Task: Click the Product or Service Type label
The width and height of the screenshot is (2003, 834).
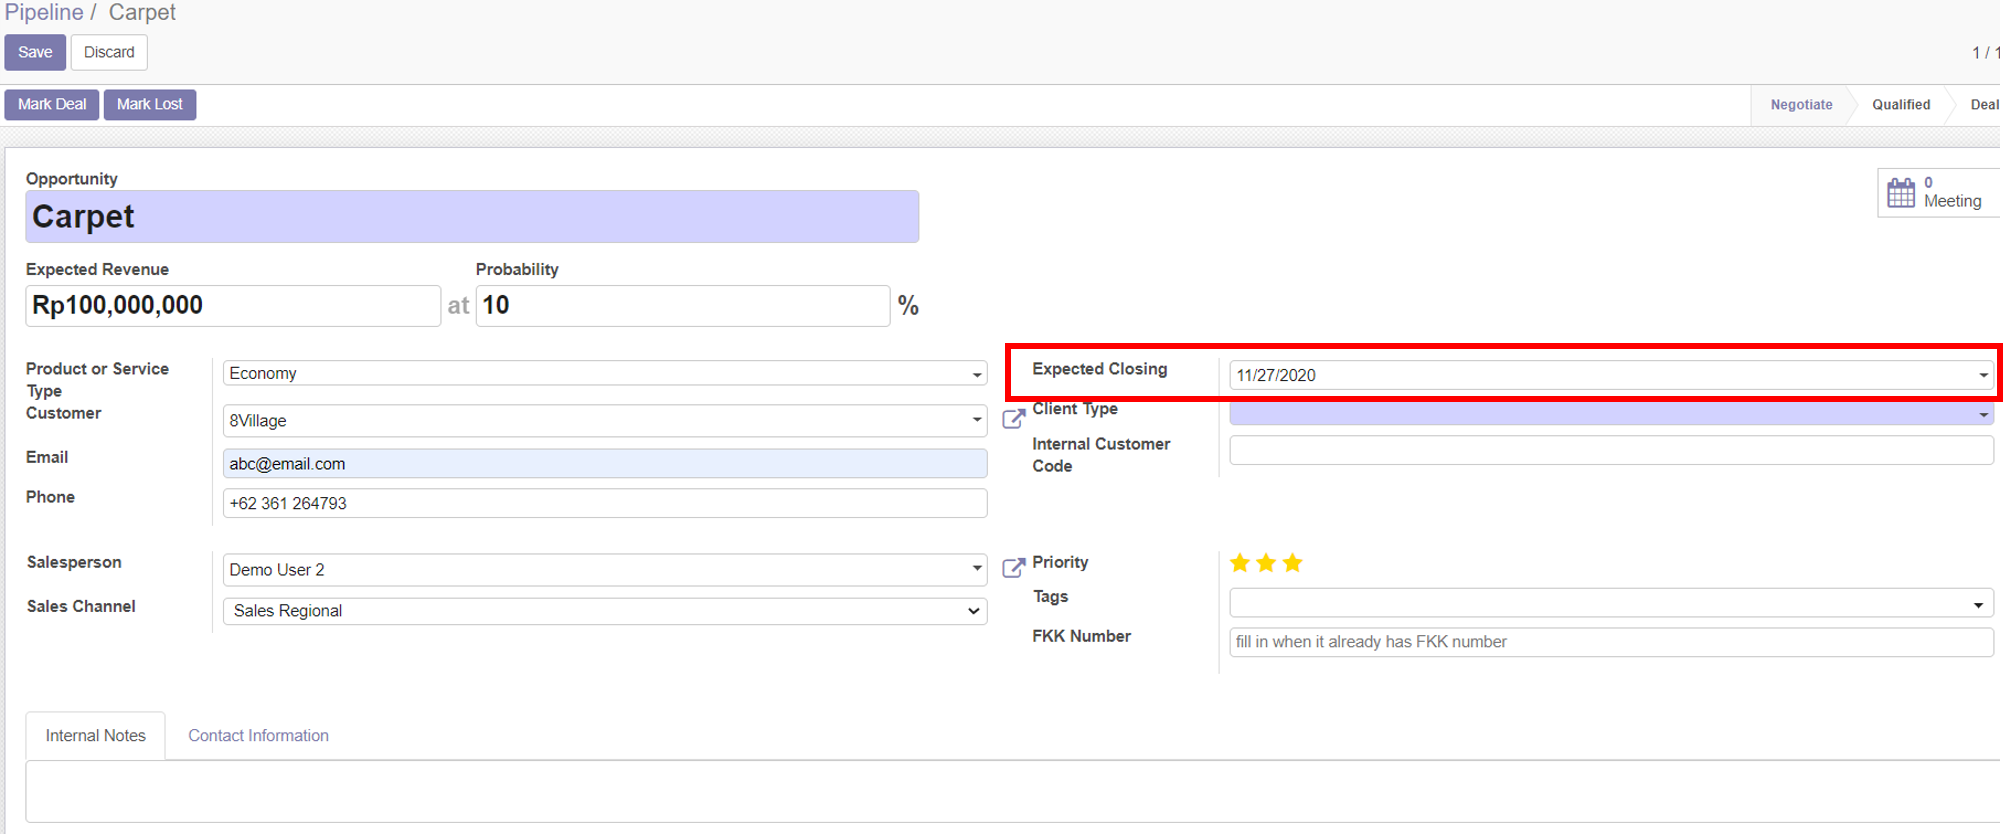Action: (x=97, y=380)
